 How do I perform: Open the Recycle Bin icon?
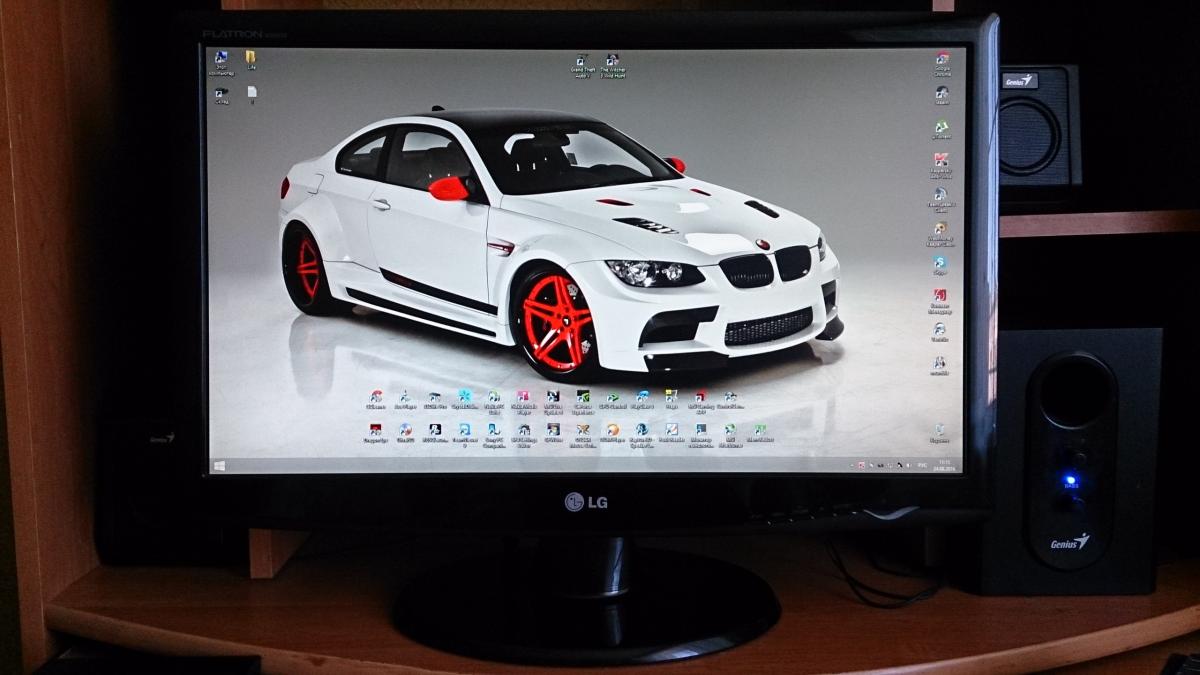940,431
